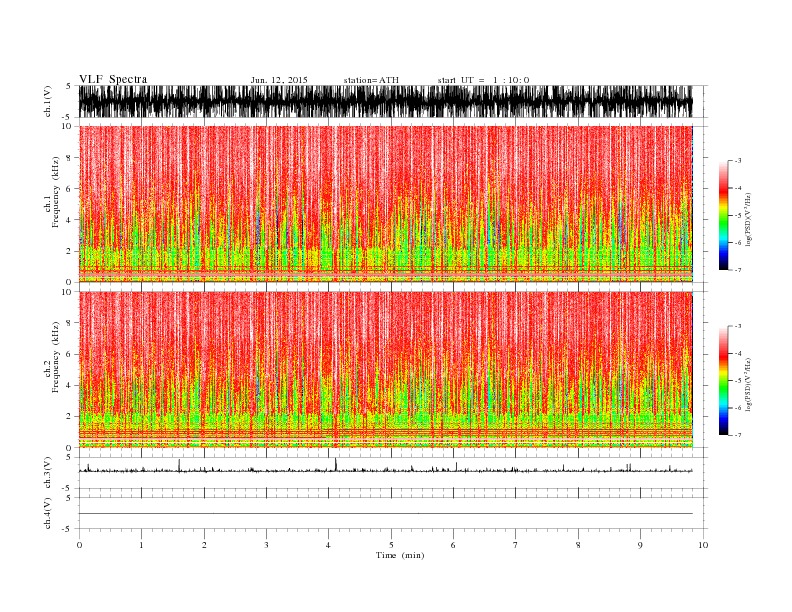Click the "-5" tick on ch.1 colorbar
This screenshot has width=792, height=612.
[x=738, y=215]
